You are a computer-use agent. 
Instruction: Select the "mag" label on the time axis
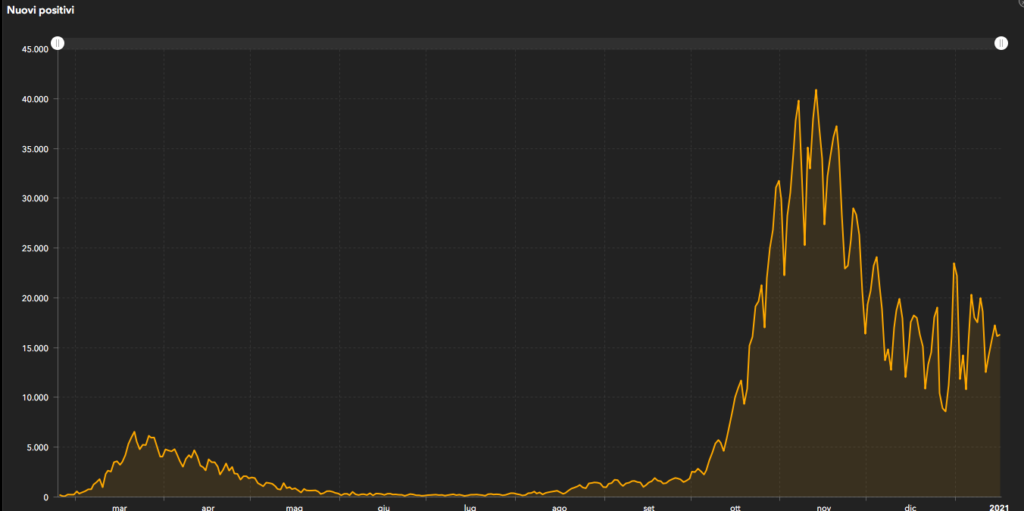294,507
